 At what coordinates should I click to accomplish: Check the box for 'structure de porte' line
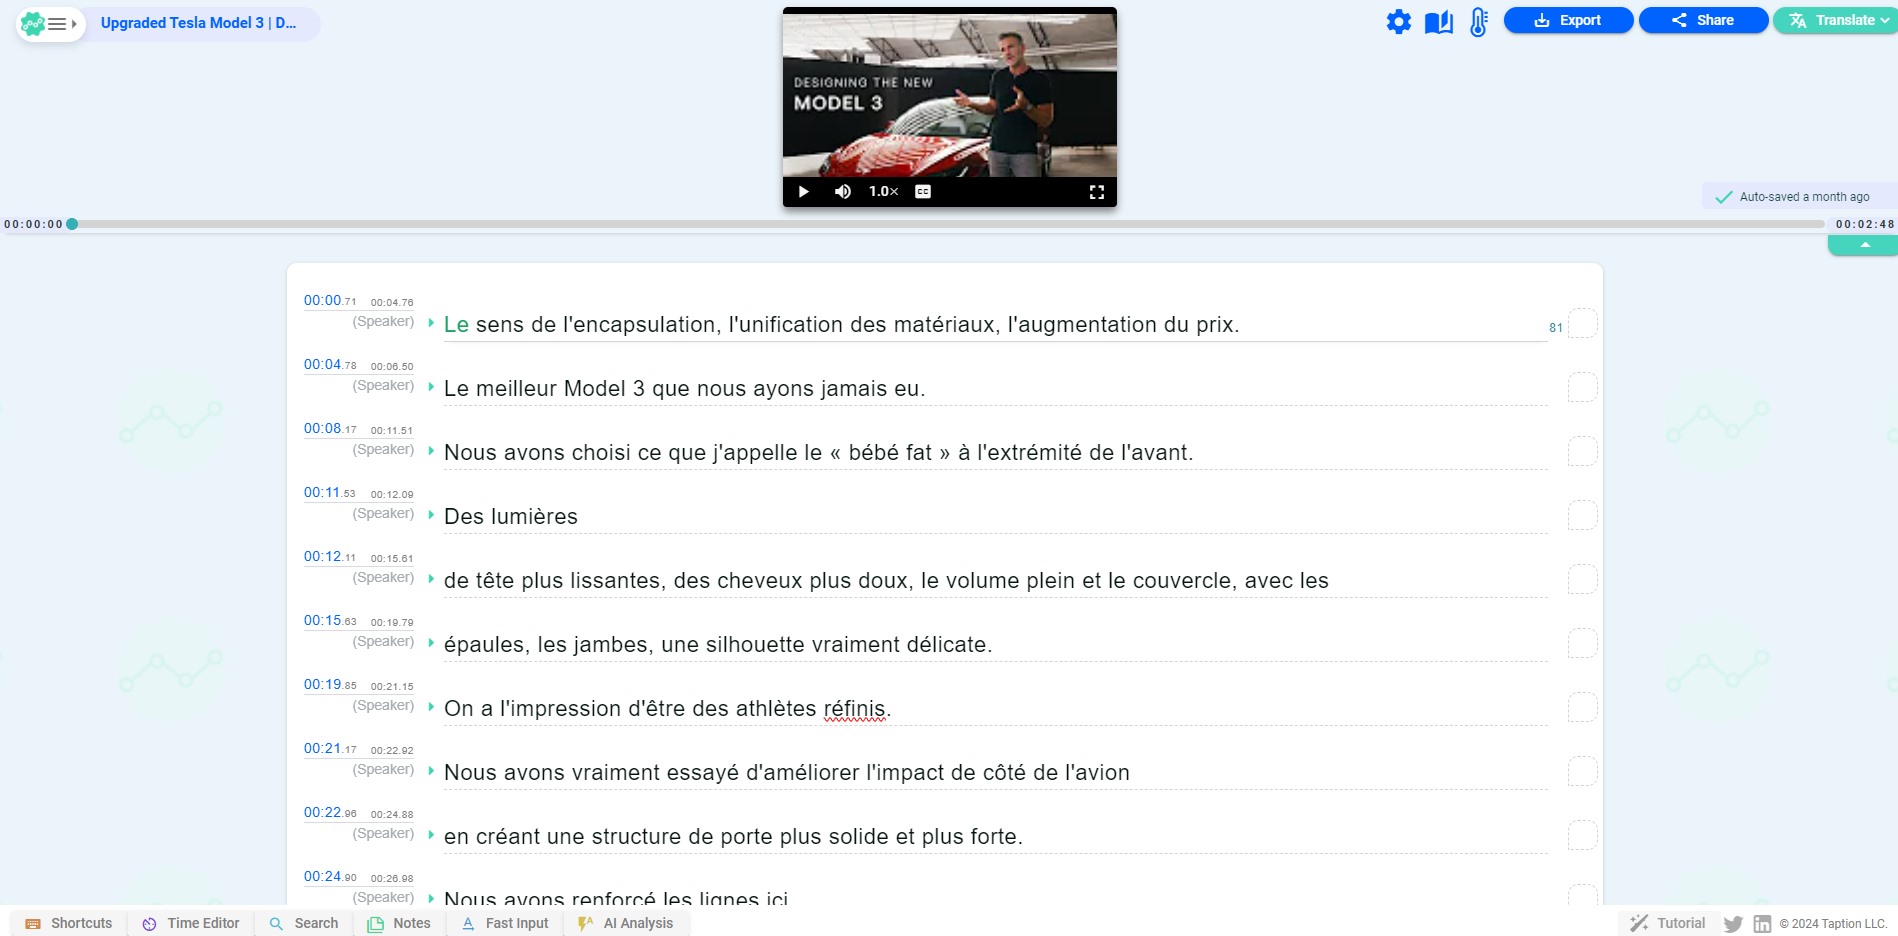click(x=1582, y=835)
